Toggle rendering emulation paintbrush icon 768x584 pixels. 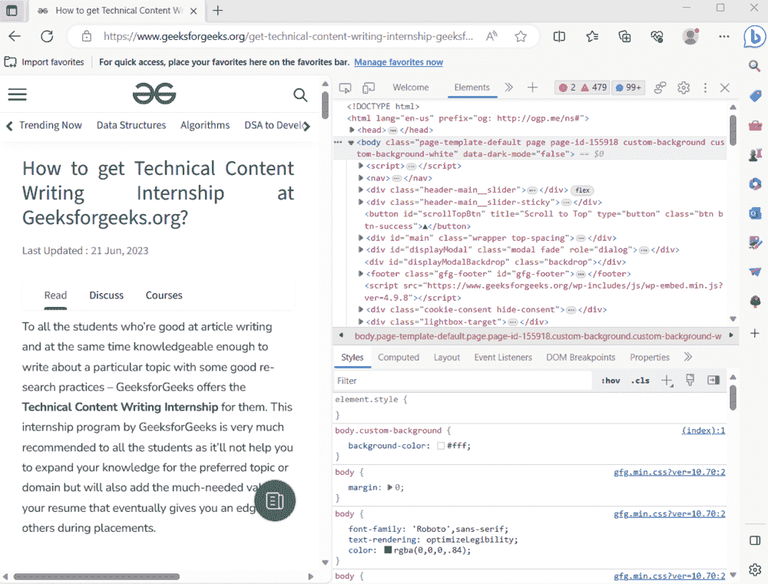690,380
